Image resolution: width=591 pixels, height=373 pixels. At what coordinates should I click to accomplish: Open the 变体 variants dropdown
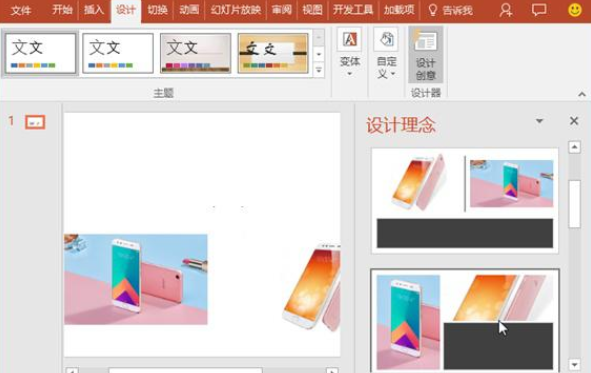point(350,52)
